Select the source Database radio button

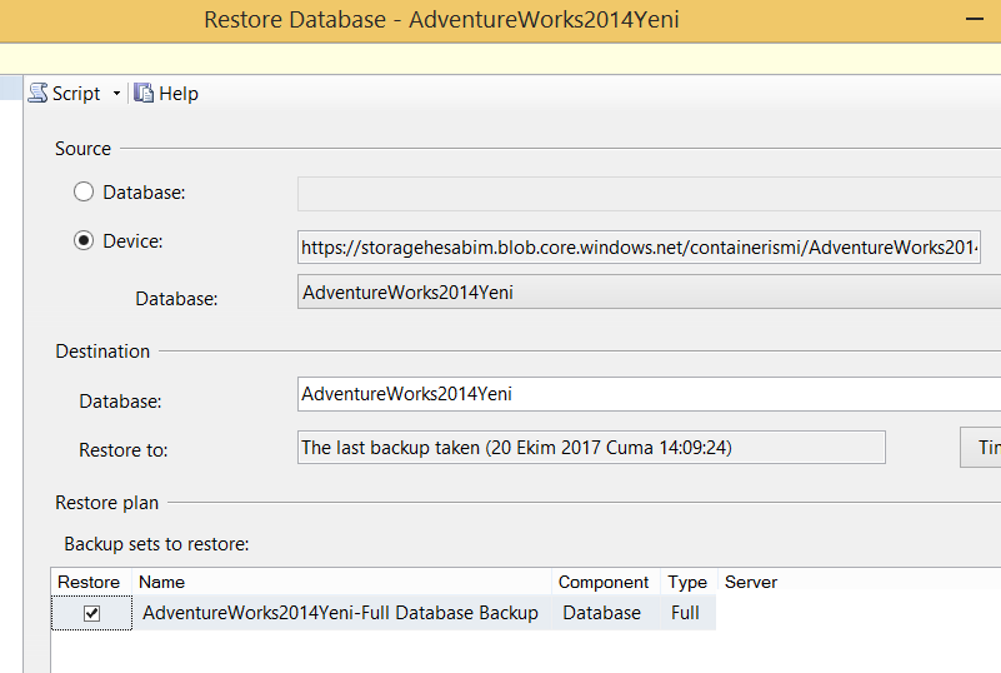point(84,192)
